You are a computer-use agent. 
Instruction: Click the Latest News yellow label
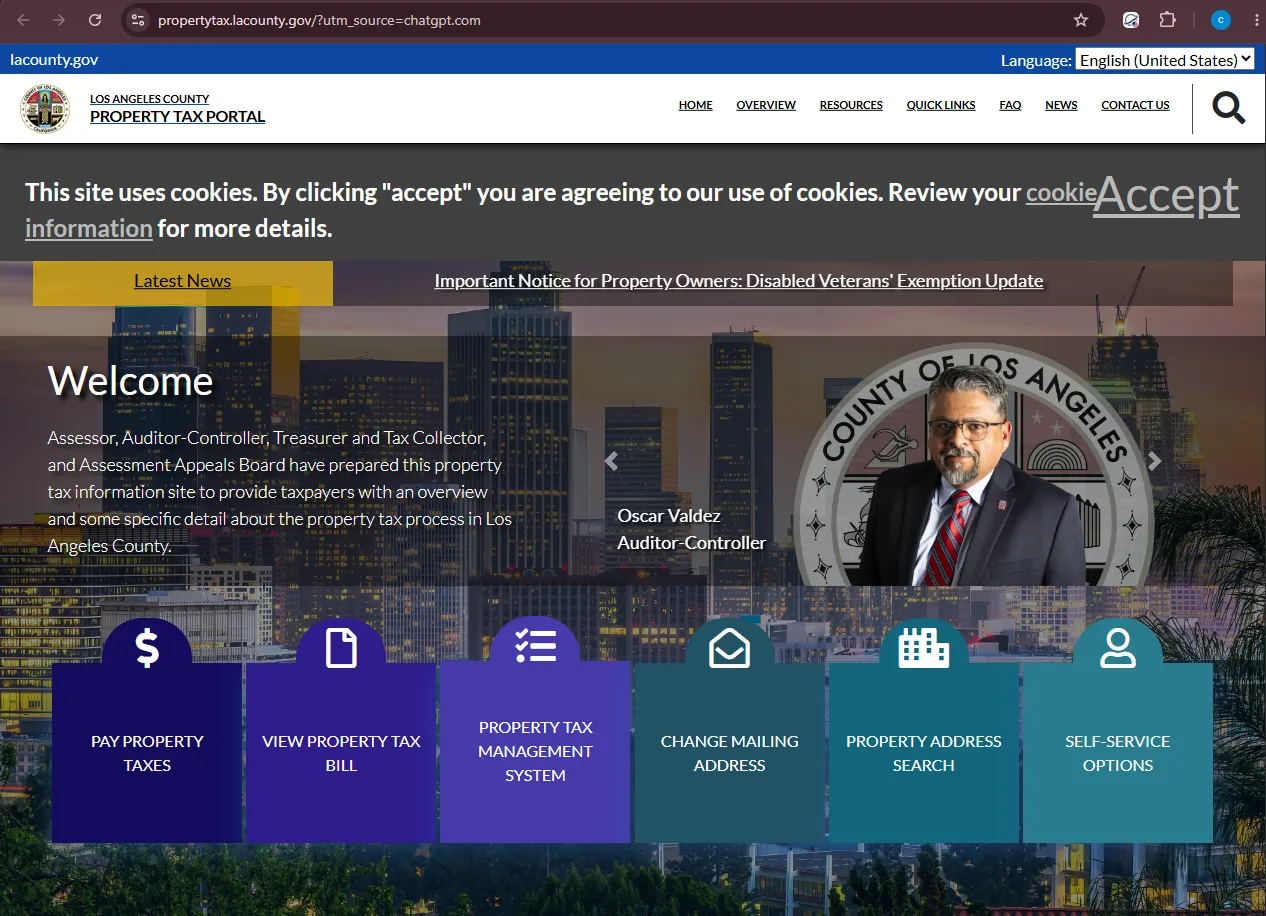coord(183,282)
